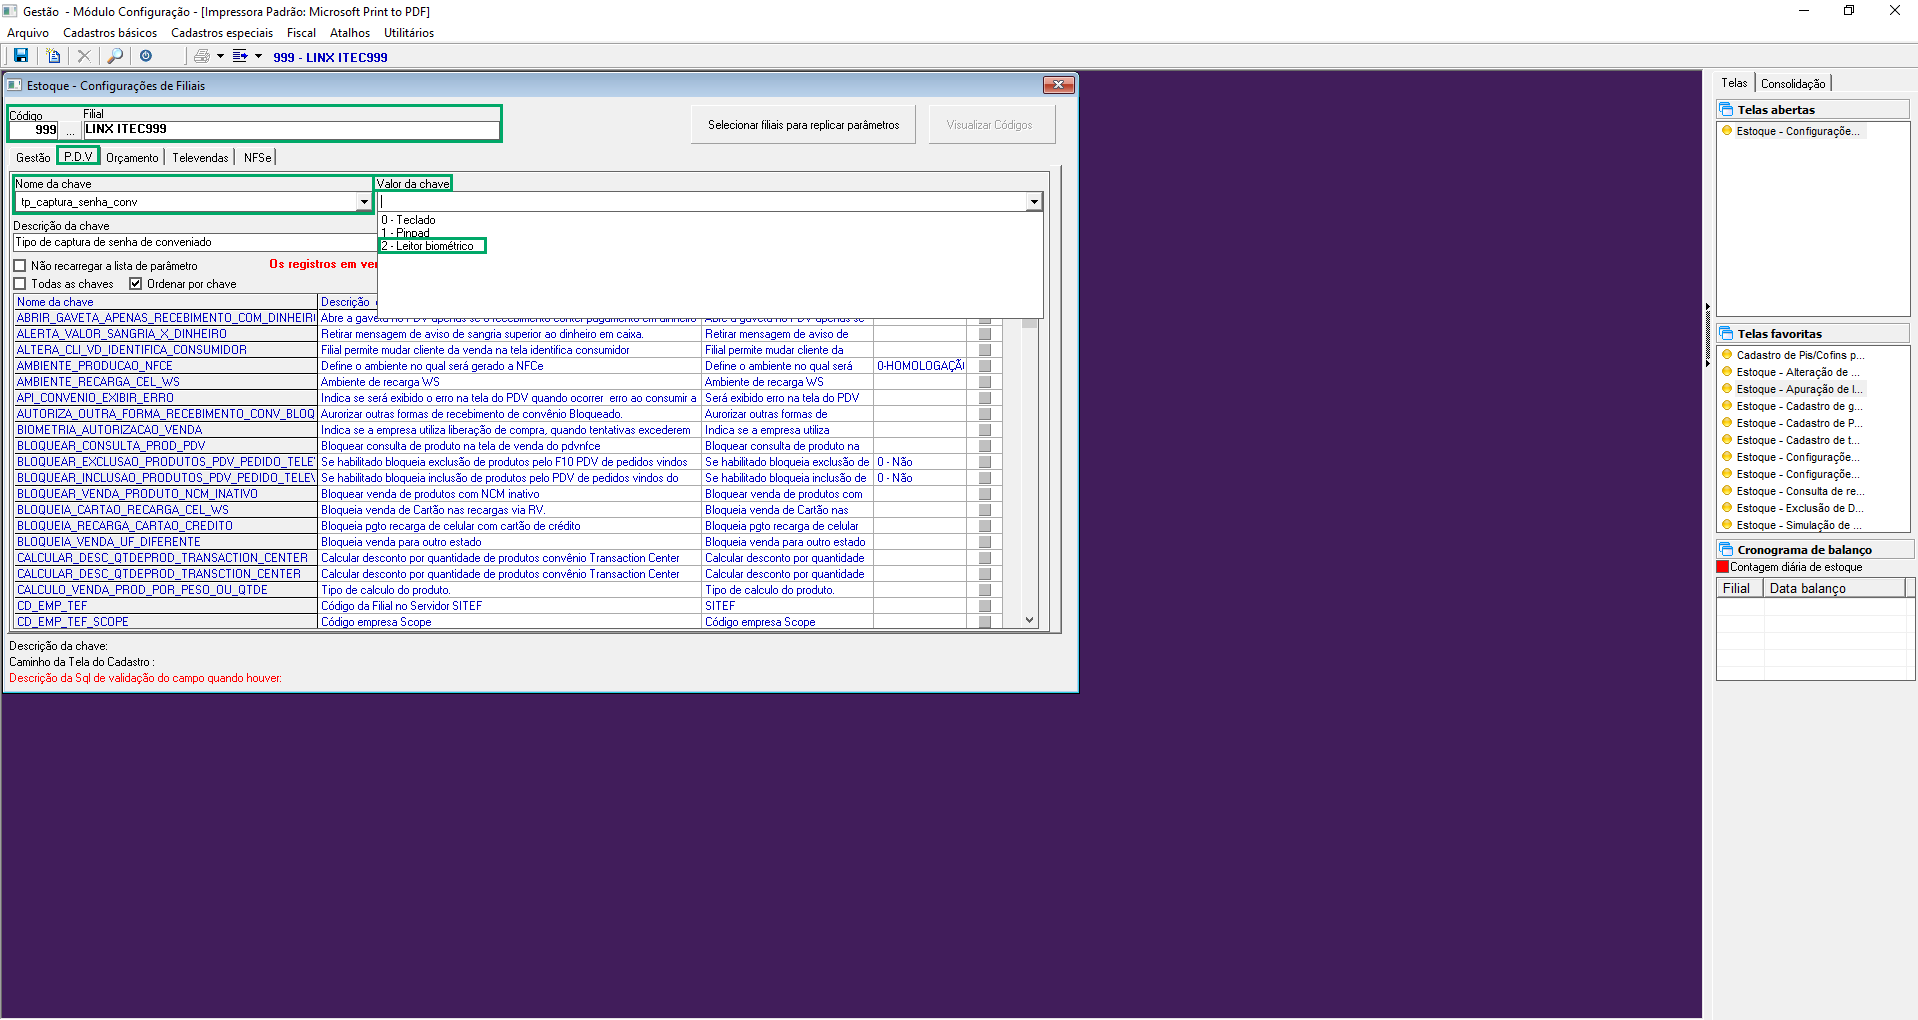Click the 'Data balanço' column header
This screenshot has width=1918, height=1020.
[x=1834, y=588]
